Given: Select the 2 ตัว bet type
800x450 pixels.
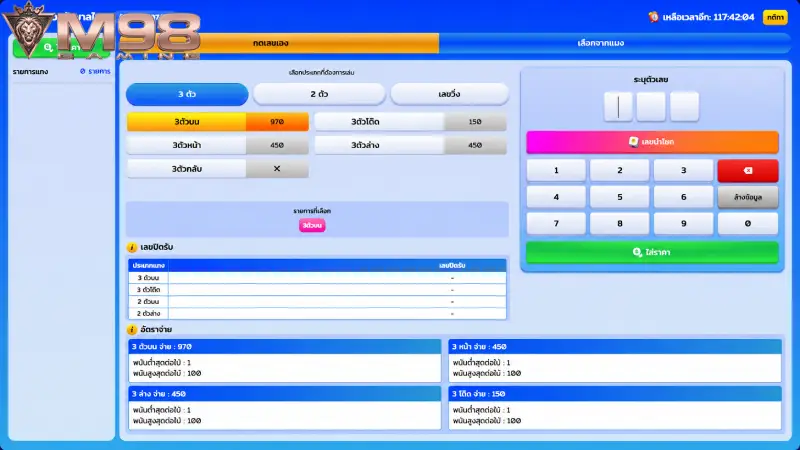Looking at the screenshot, I should point(319,94).
